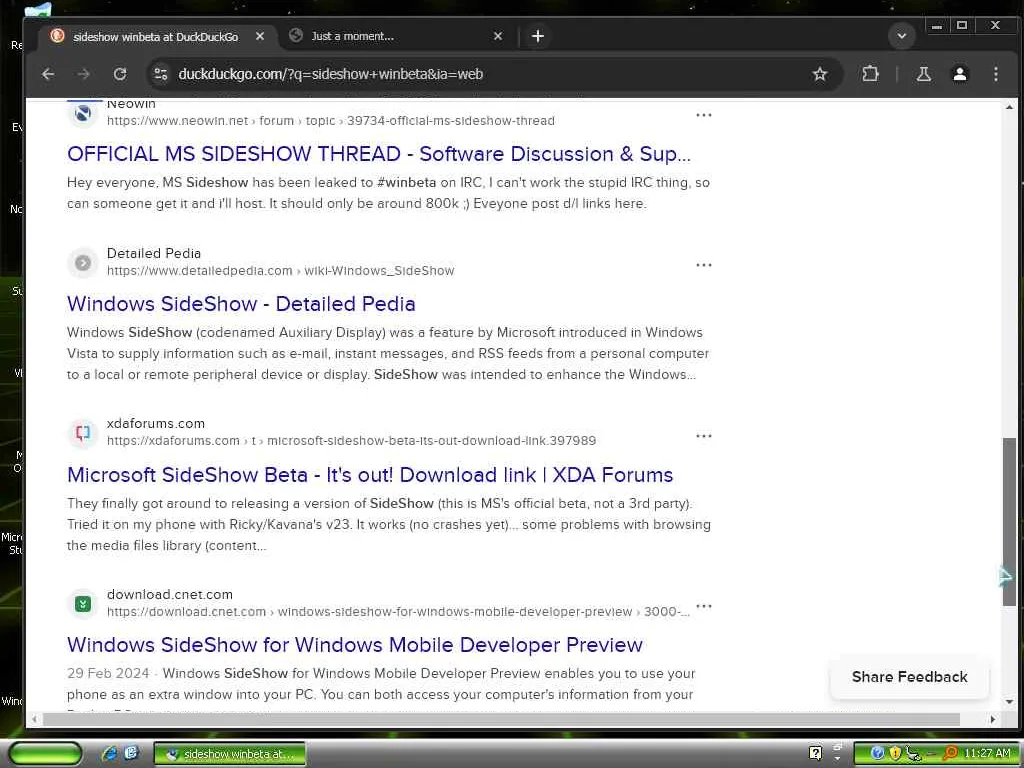Click the horizontal scroll-right arrow
The height and width of the screenshot is (768, 1024).
993,720
